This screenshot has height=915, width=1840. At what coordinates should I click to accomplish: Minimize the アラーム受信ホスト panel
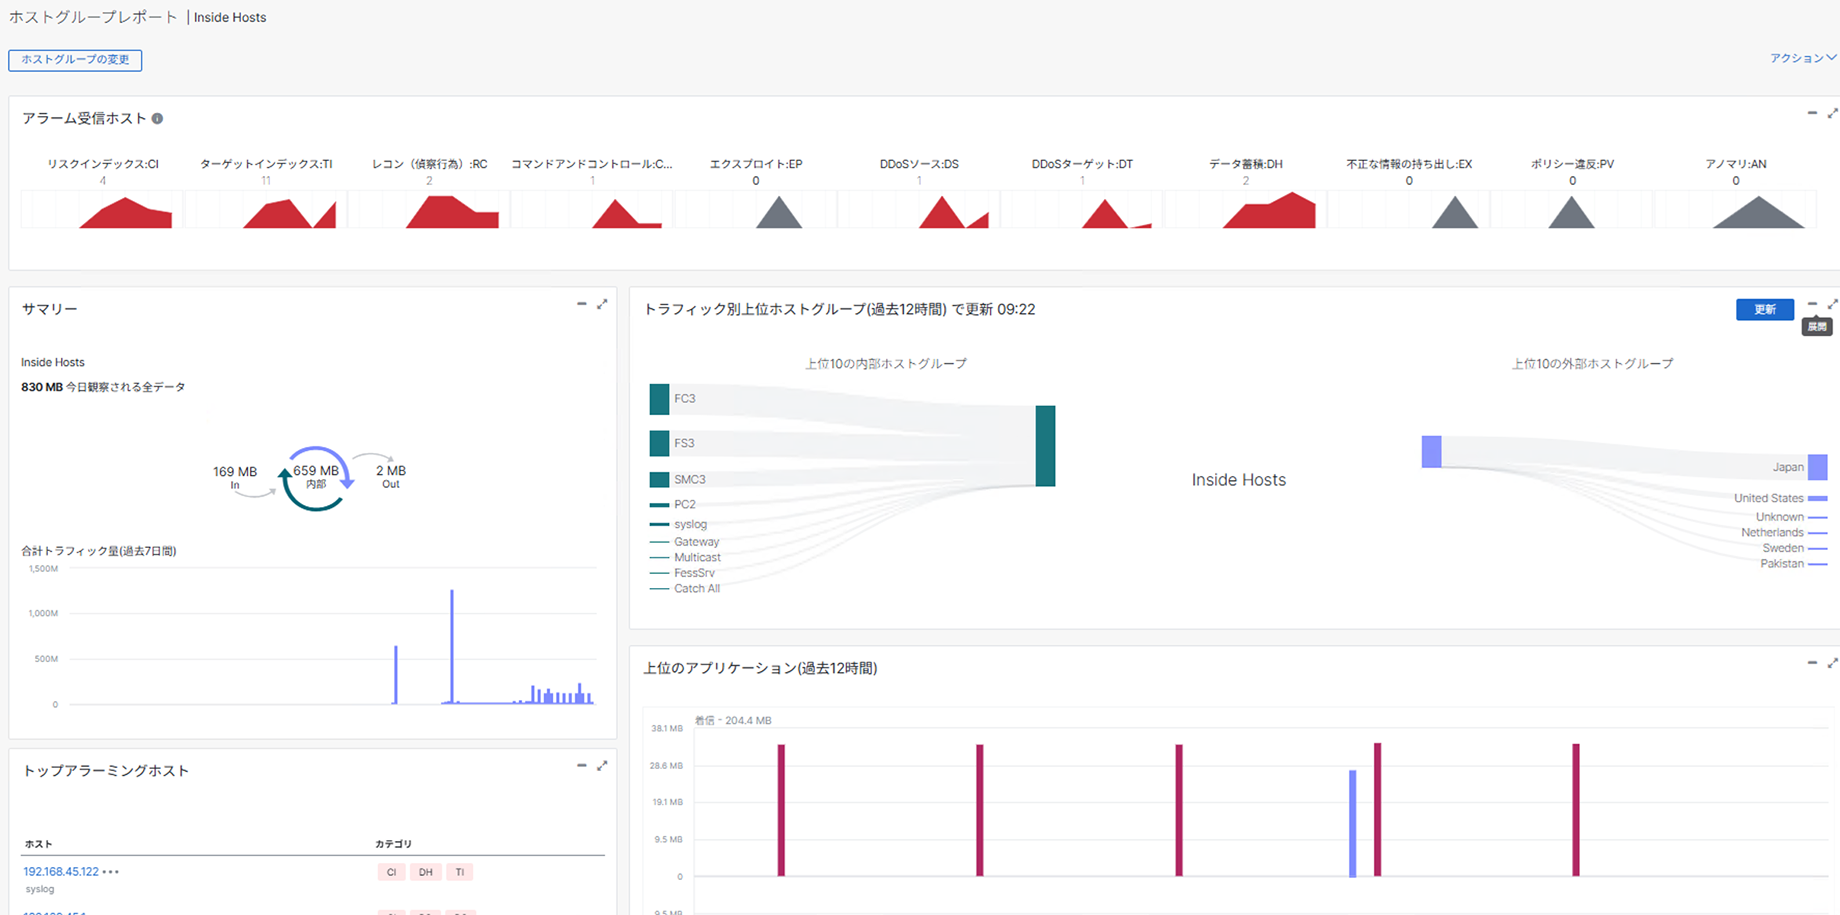[x=1812, y=114]
